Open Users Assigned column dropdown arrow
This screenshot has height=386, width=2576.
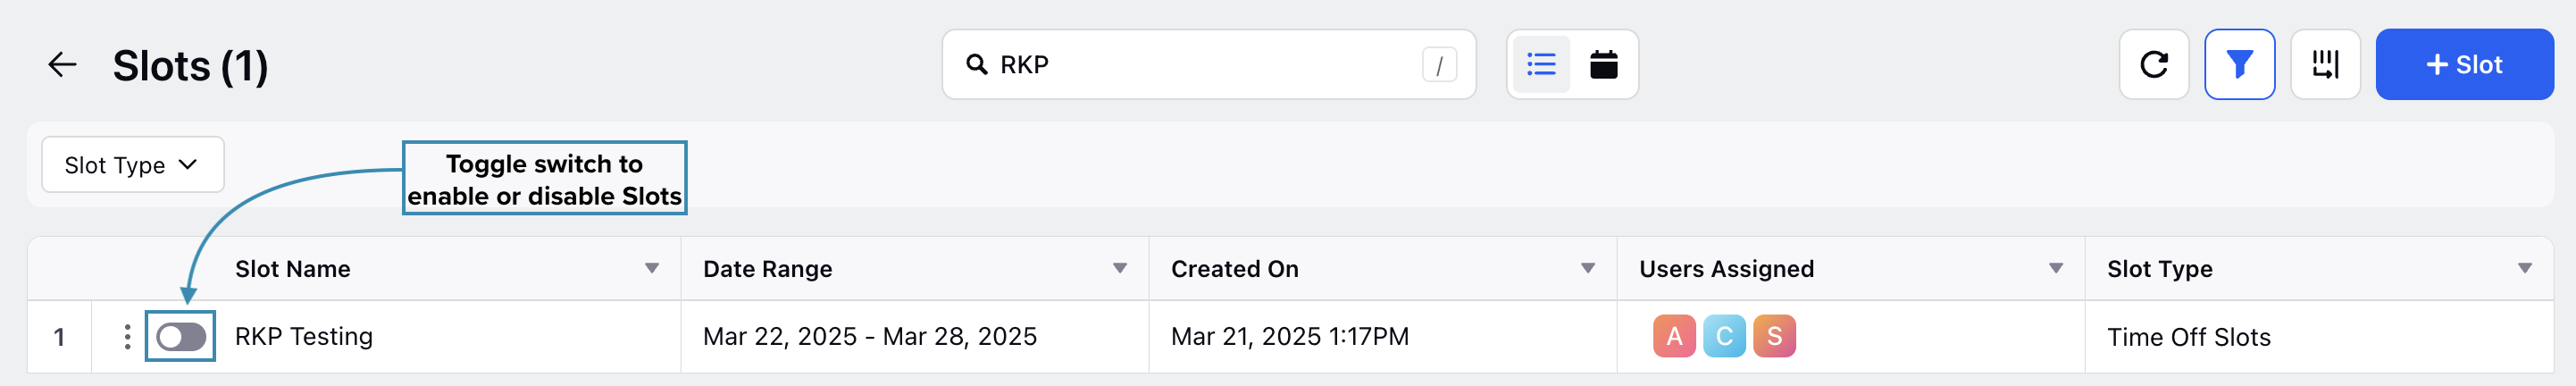pos(2056,268)
